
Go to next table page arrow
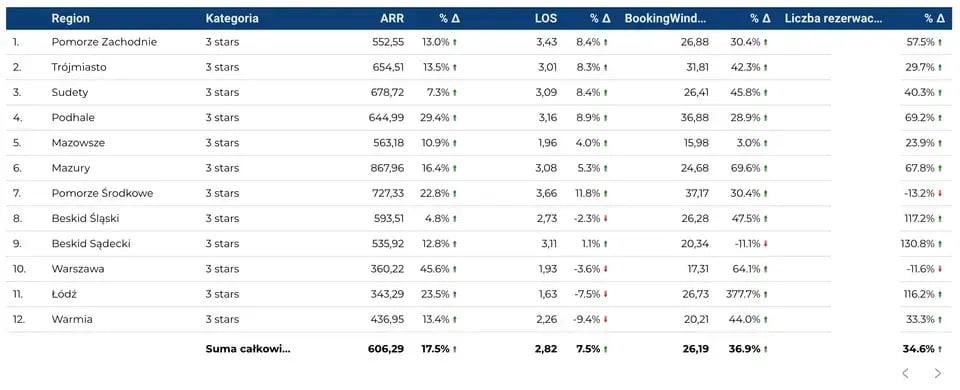coord(937,373)
